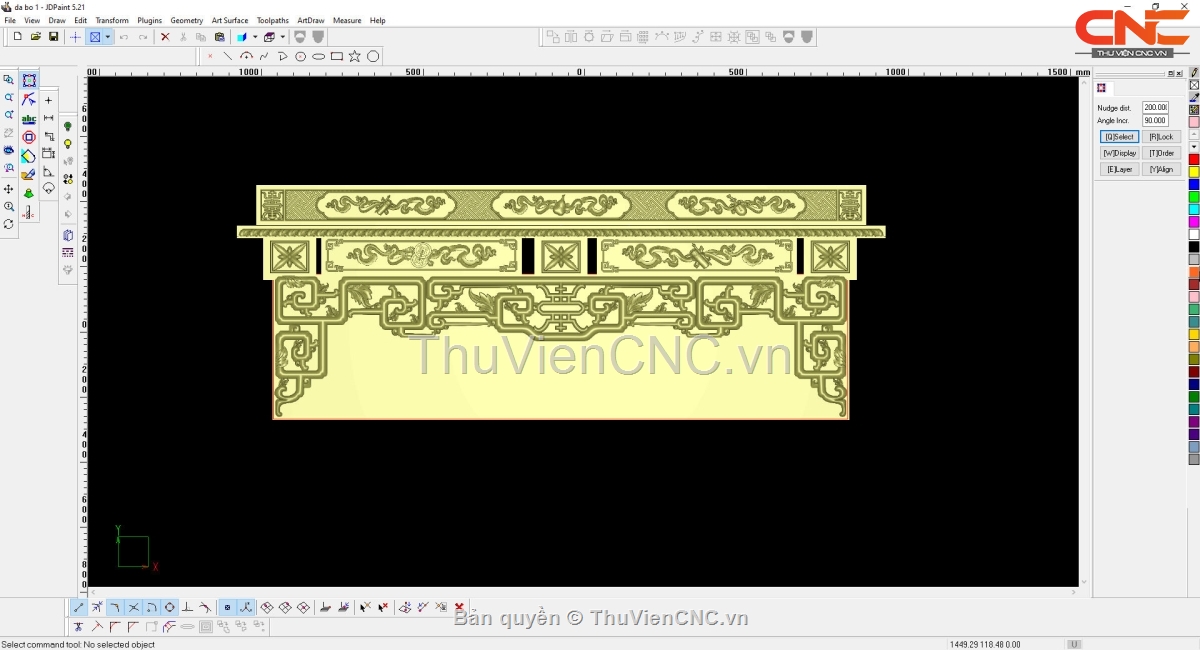Click the refresh redraw icon at left toolbar bottom
The width and height of the screenshot is (1200, 650).
pos(9,224)
